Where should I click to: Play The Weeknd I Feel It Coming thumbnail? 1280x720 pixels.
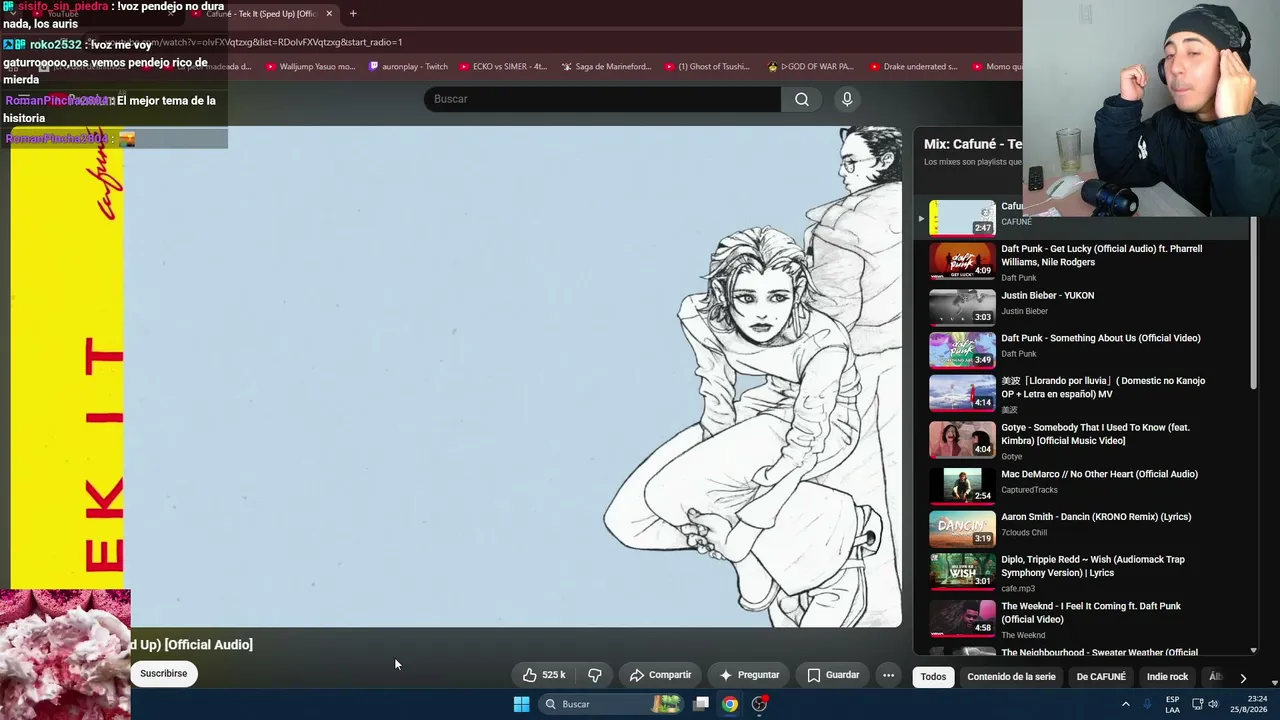(x=962, y=618)
